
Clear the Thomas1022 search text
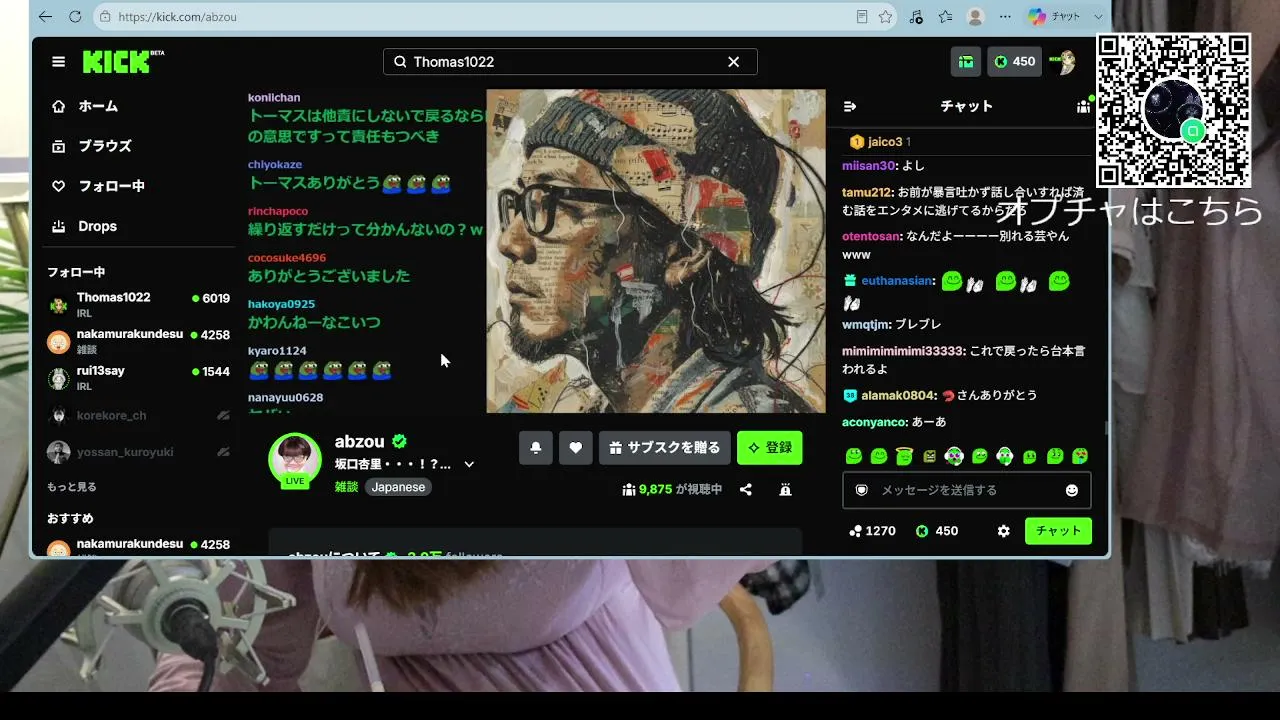[x=734, y=62]
